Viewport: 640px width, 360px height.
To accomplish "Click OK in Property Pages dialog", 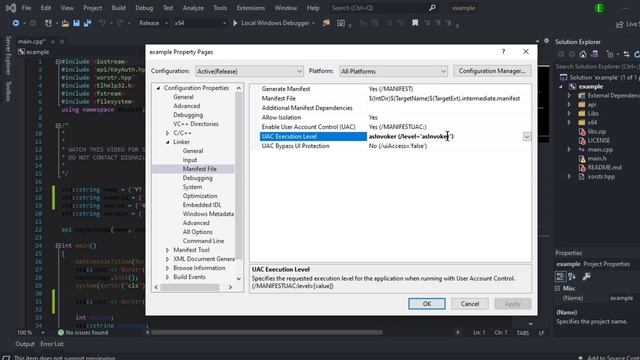I will click(x=427, y=304).
